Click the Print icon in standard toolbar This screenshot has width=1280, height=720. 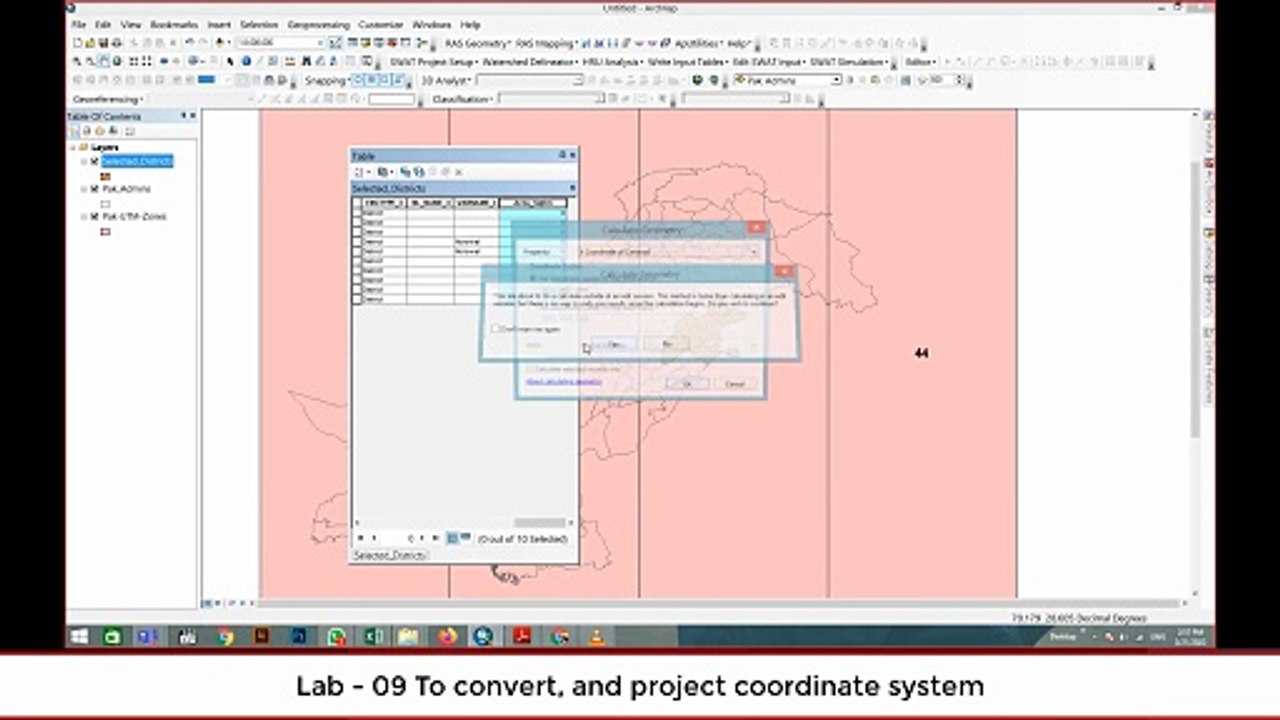tap(116, 43)
